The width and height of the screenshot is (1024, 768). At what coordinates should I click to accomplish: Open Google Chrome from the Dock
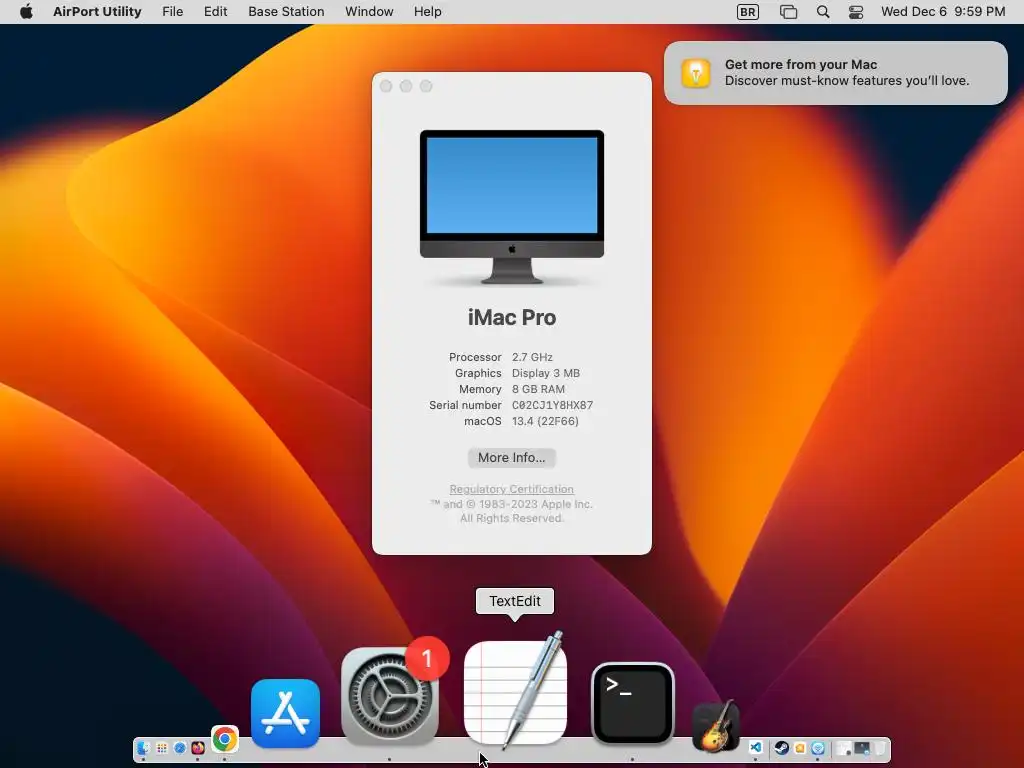(x=225, y=739)
